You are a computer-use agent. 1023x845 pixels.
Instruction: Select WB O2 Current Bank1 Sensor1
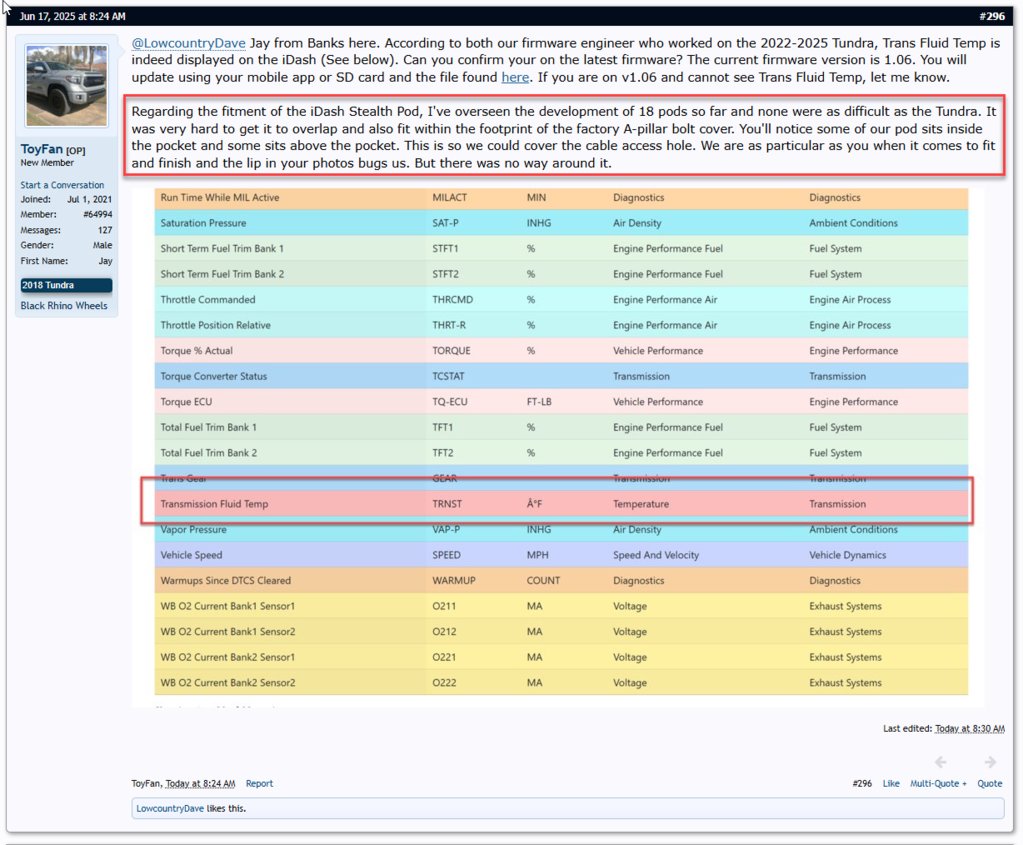(x=227, y=606)
